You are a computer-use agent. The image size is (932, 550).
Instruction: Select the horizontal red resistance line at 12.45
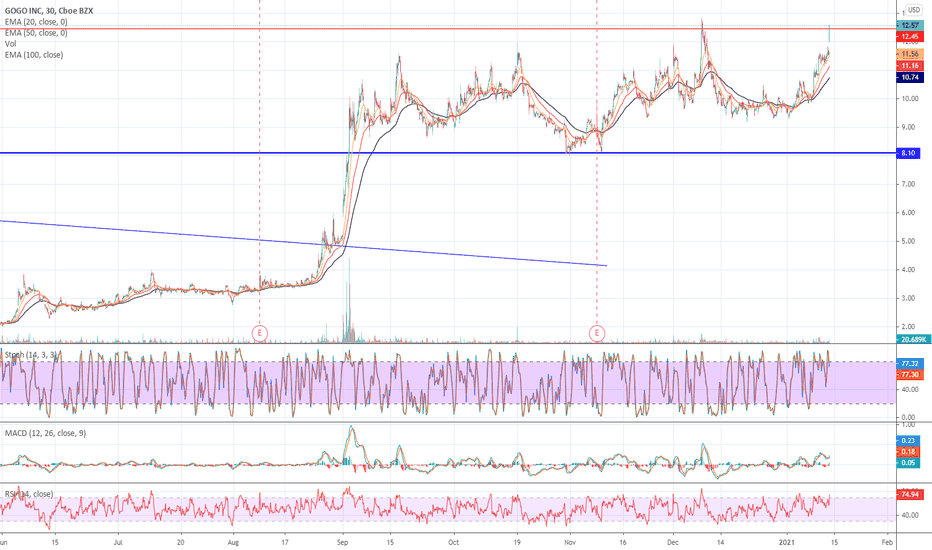446,29
